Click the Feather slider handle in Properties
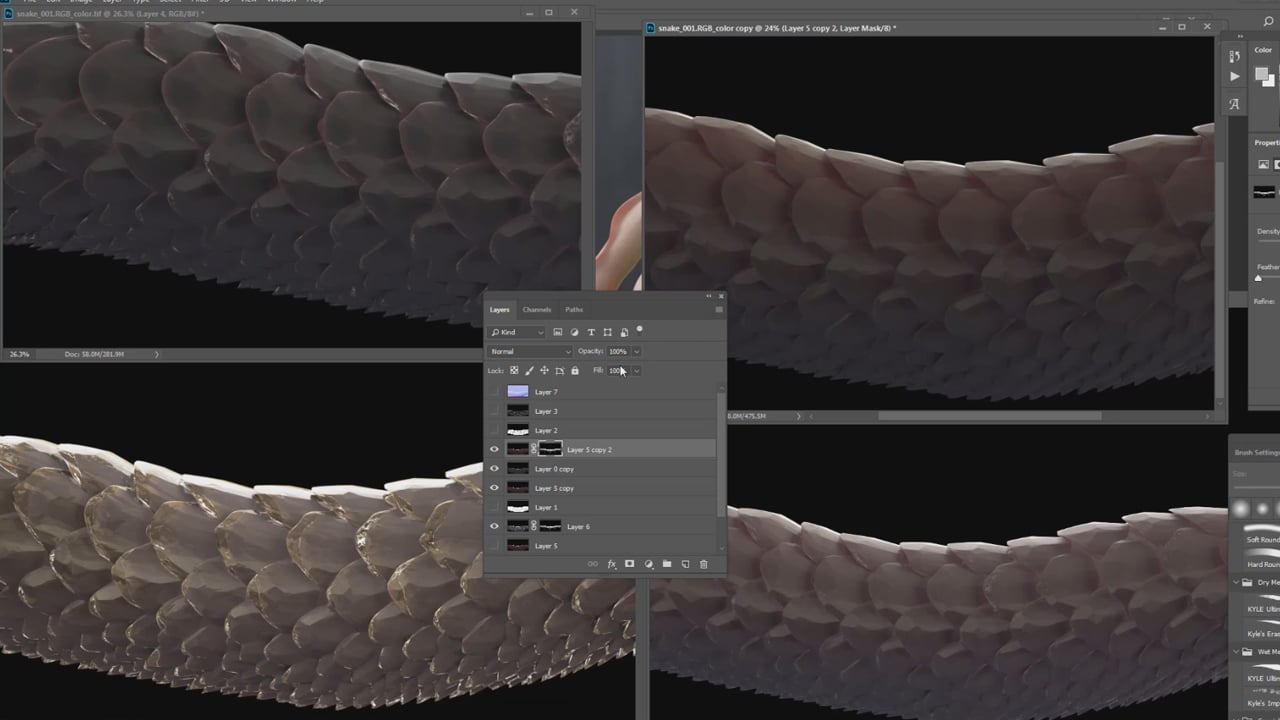The image size is (1280, 720). pos(1258,278)
